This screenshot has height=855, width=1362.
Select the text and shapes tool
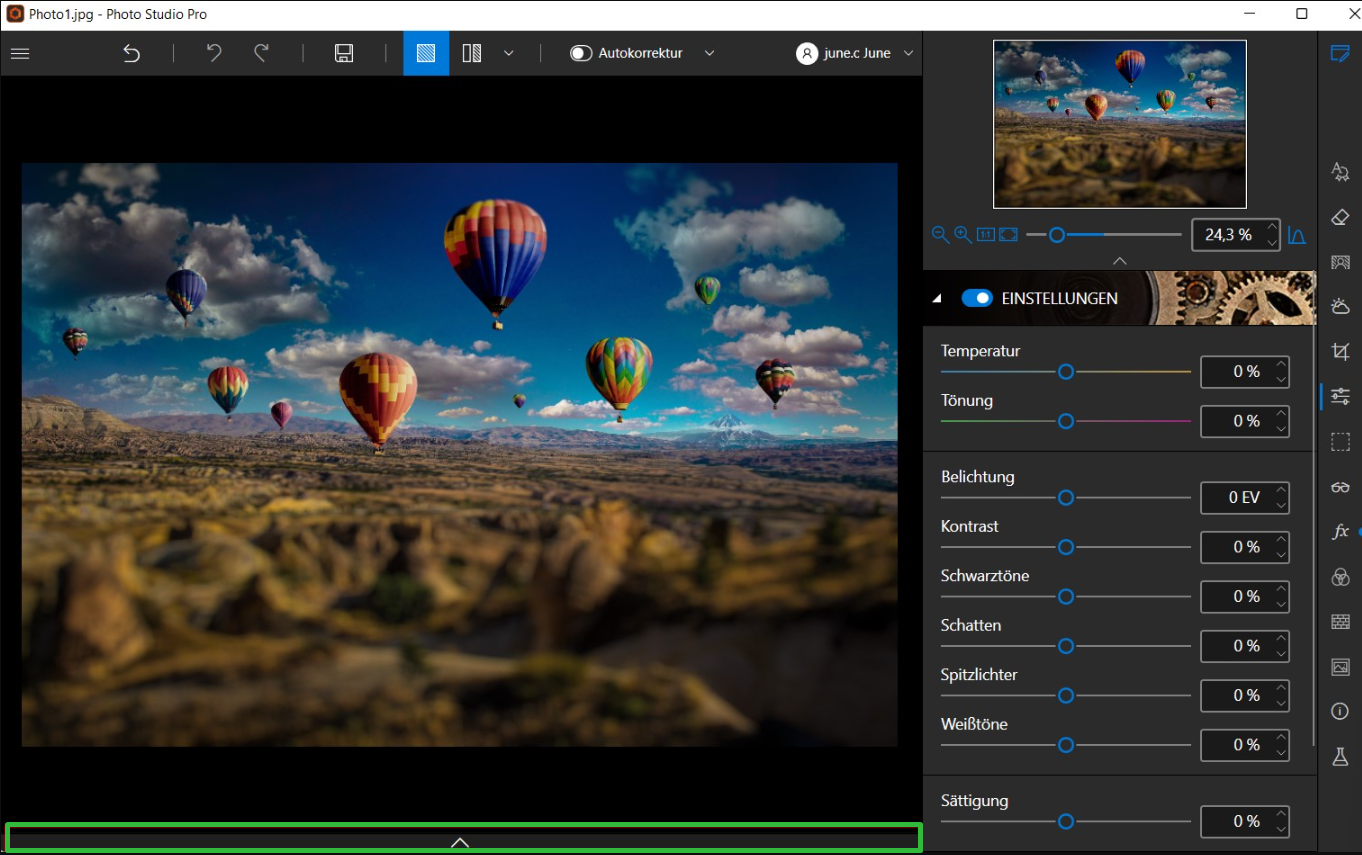point(1340,173)
